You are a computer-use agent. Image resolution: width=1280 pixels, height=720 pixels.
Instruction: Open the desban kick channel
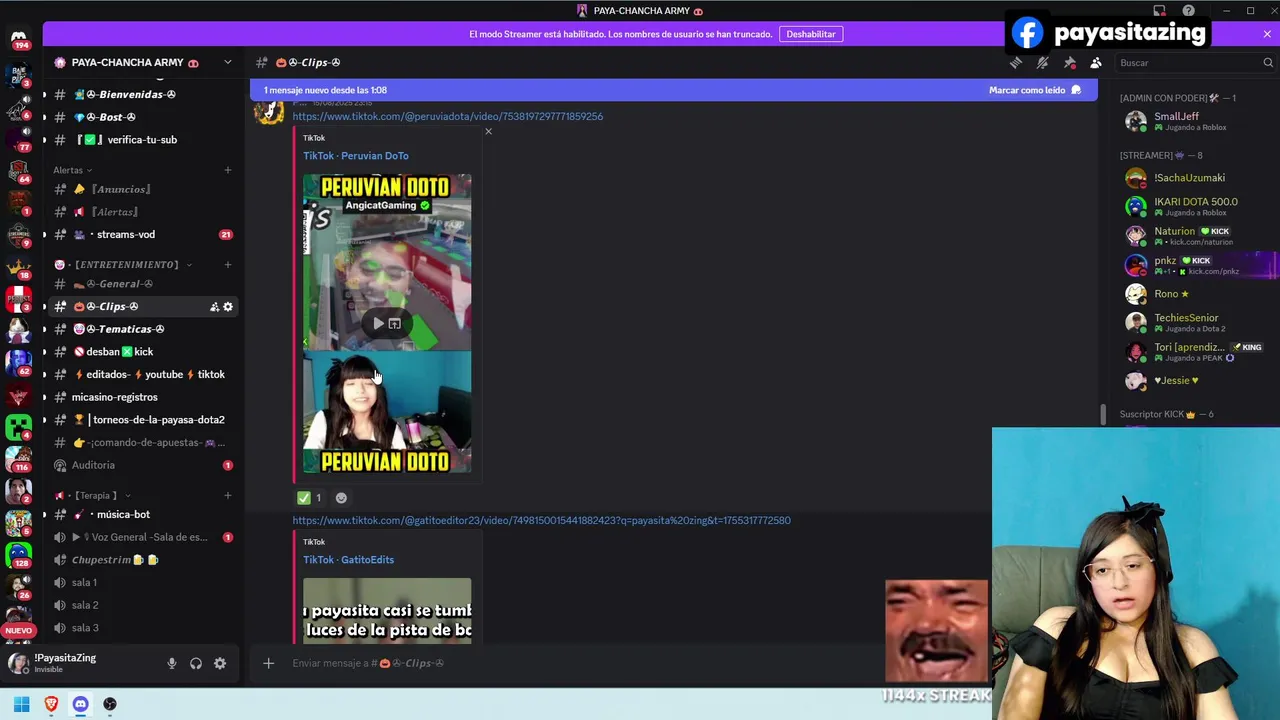coord(142,352)
